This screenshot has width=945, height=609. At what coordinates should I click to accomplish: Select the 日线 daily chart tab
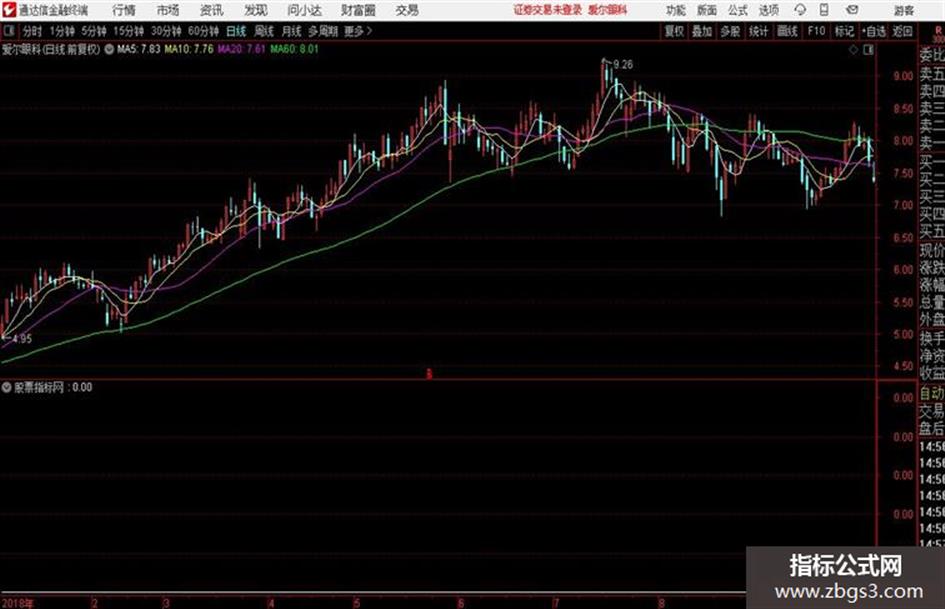pyautogui.click(x=236, y=31)
